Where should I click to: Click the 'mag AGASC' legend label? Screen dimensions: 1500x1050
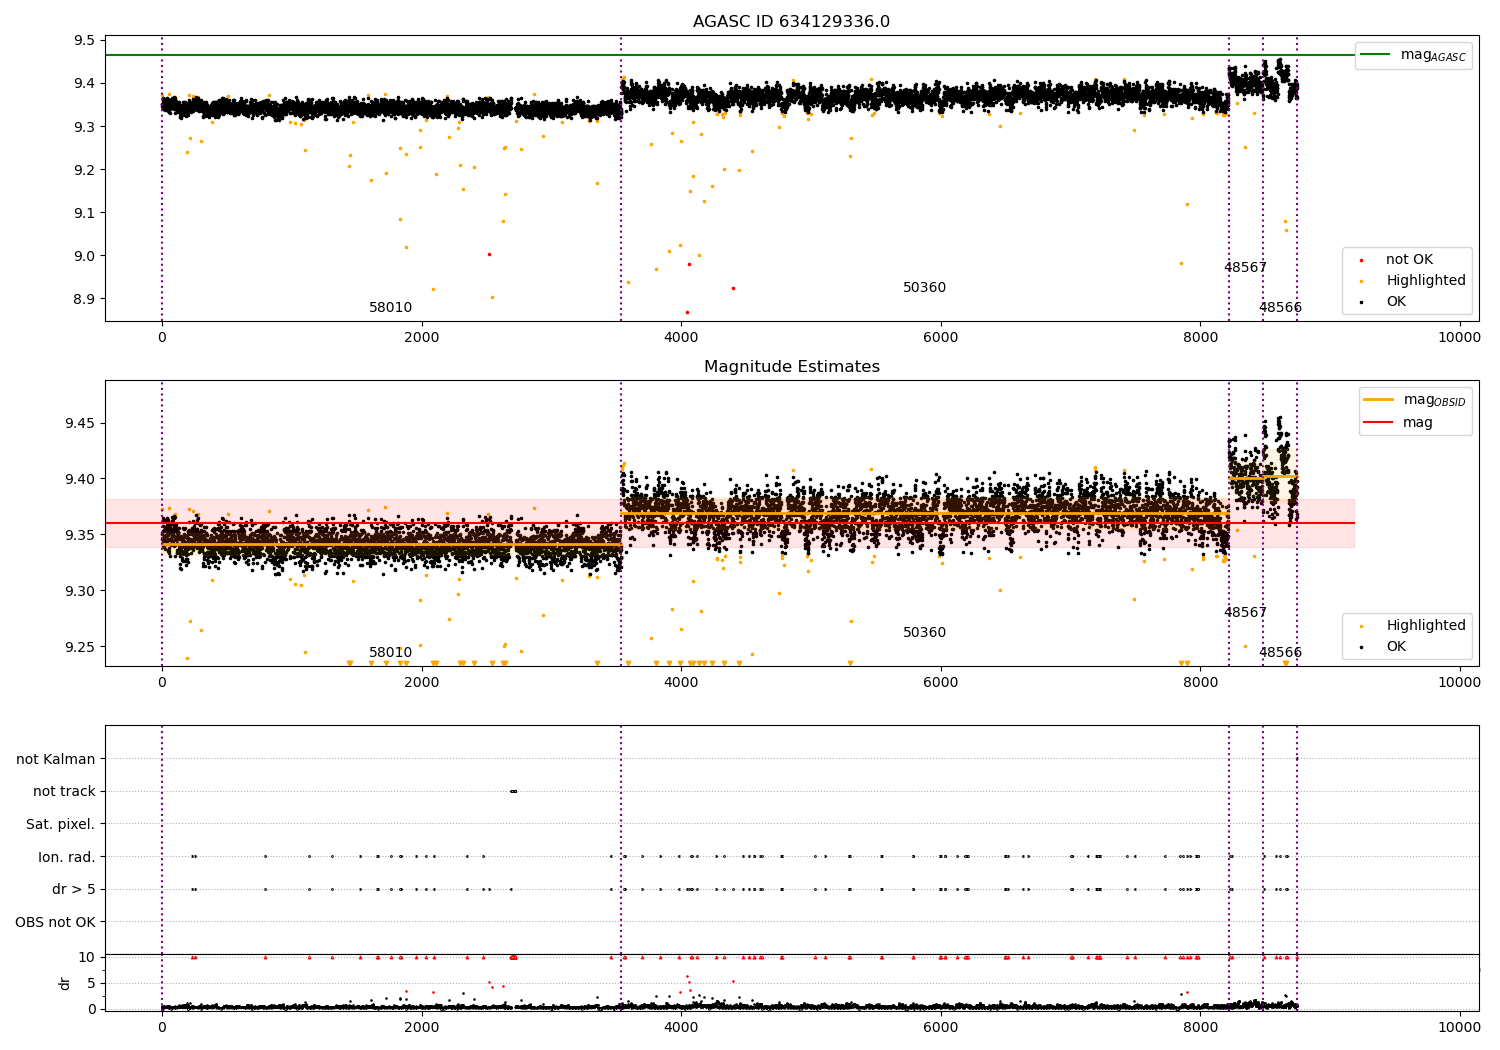pos(1433,56)
